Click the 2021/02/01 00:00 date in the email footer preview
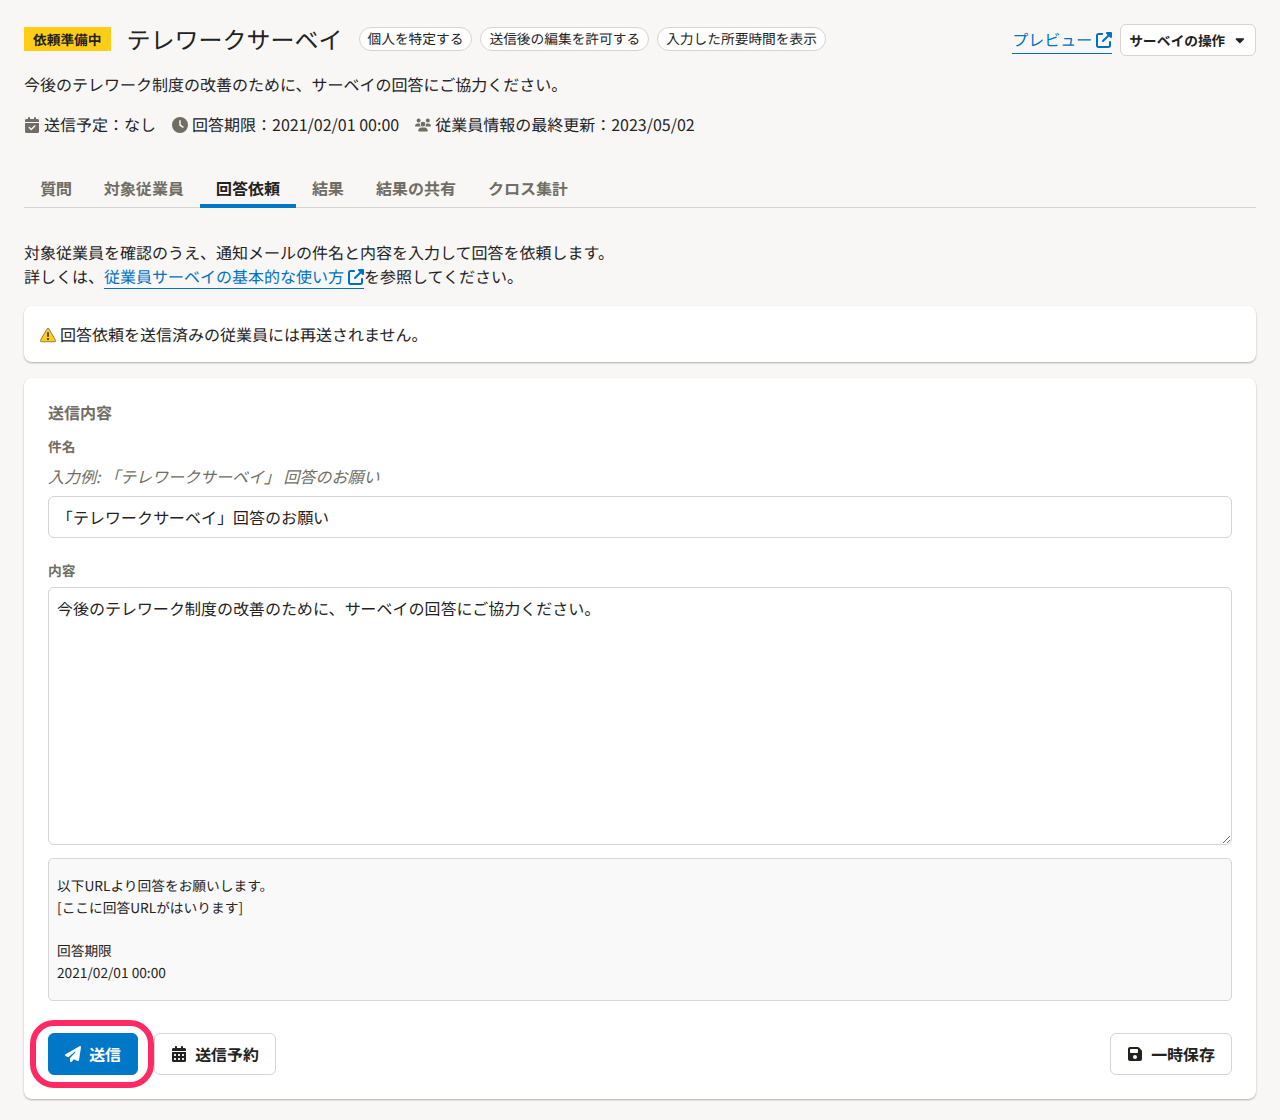1280x1120 pixels. [111, 973]
